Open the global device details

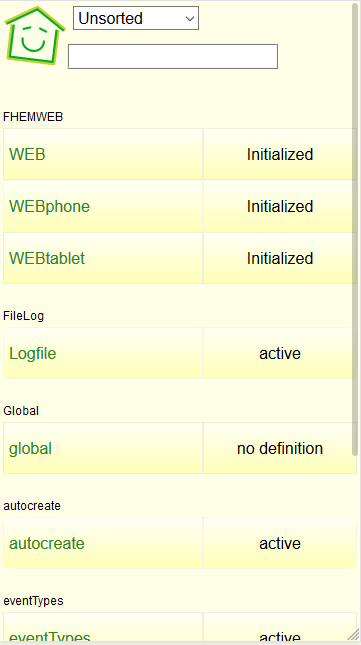point(30,448)
